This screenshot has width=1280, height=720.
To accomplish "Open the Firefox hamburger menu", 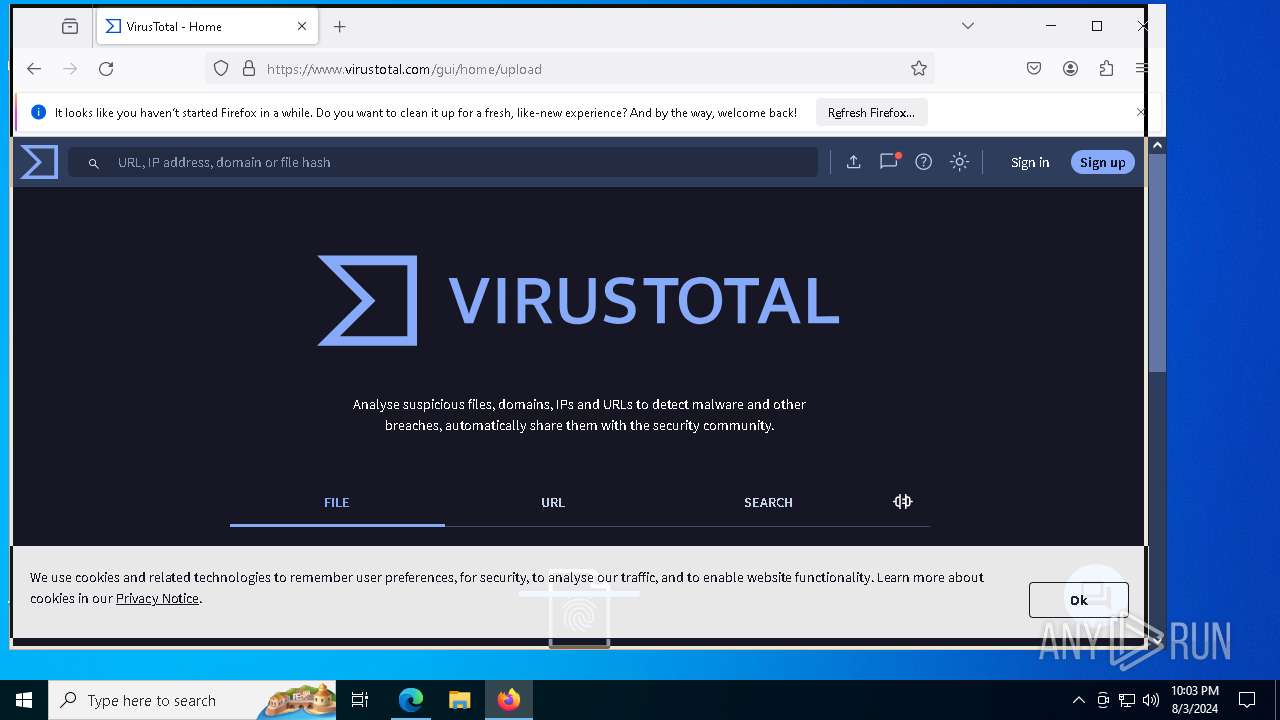I will [x=1141, y=69].
